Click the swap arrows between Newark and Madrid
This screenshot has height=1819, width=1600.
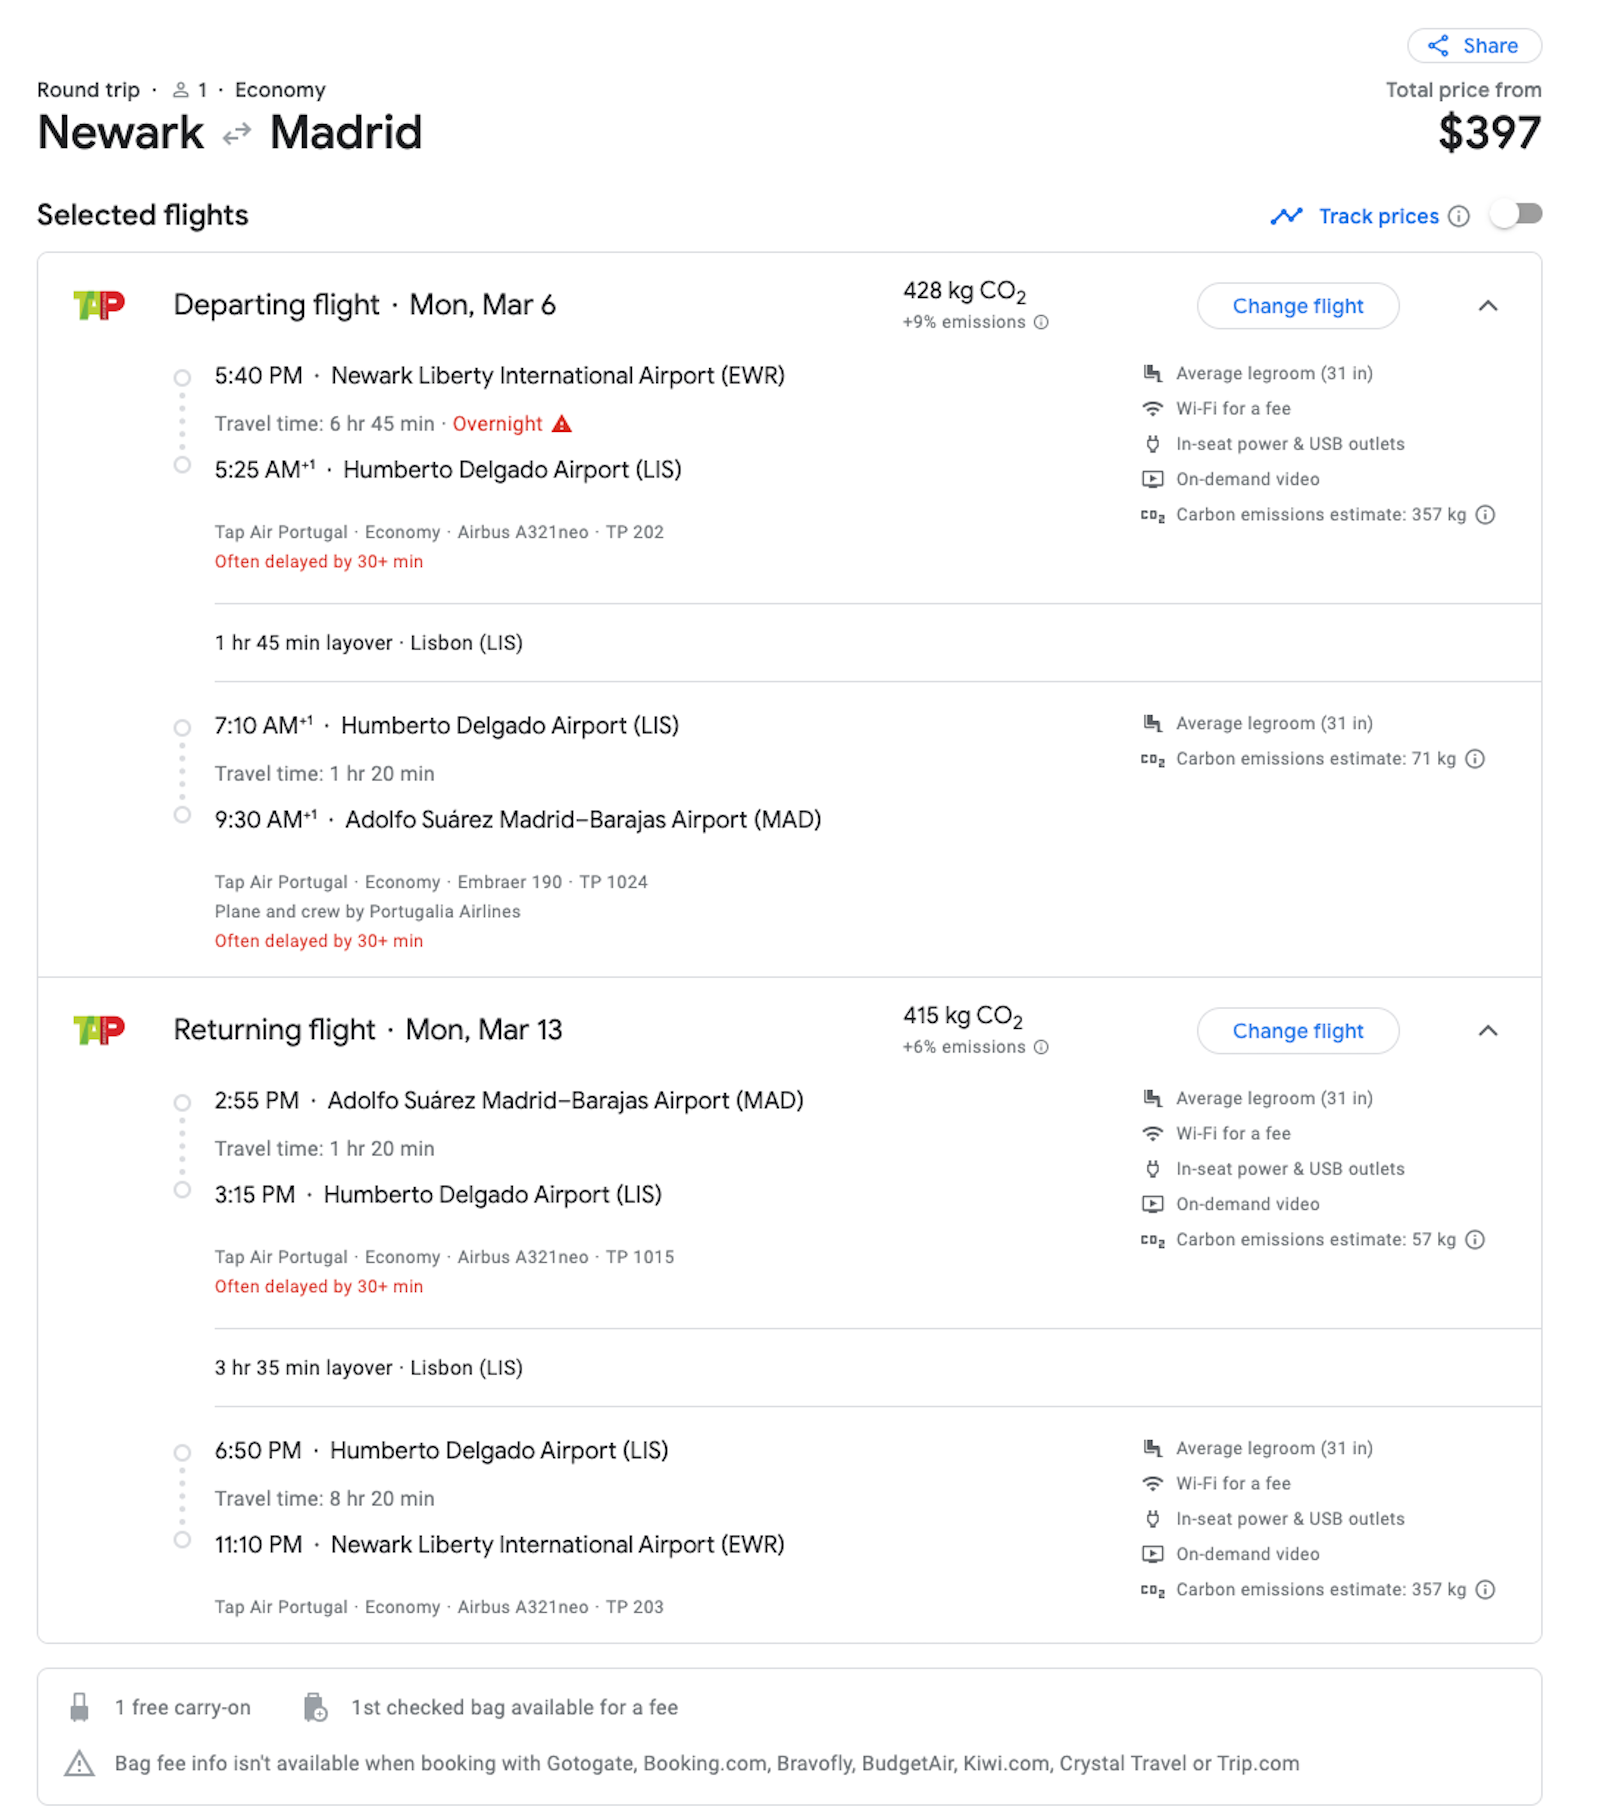coord(236,133)
